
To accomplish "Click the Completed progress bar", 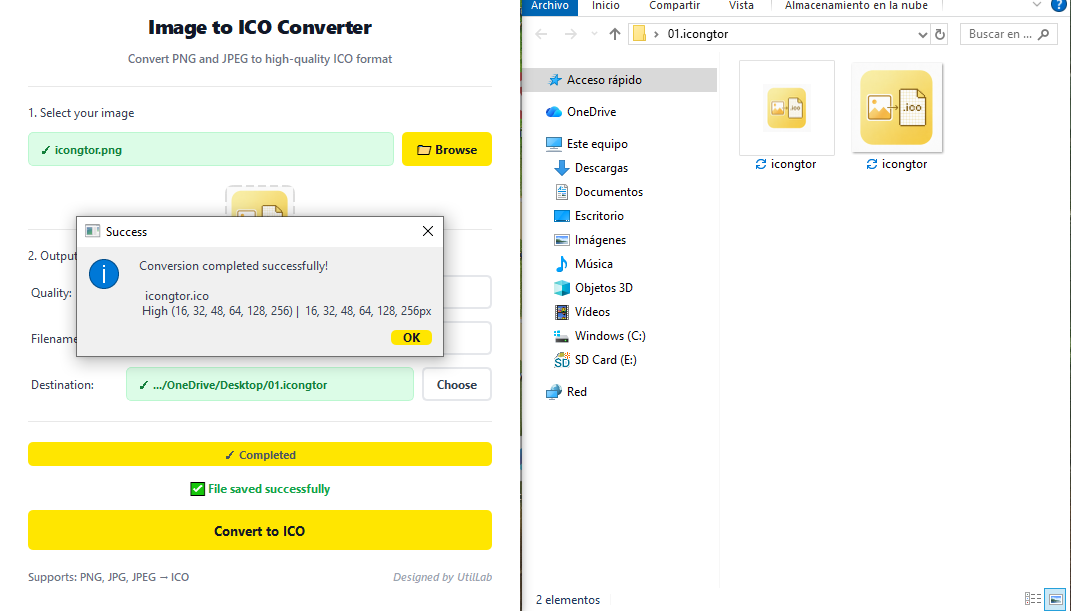I will click(260, 455).
